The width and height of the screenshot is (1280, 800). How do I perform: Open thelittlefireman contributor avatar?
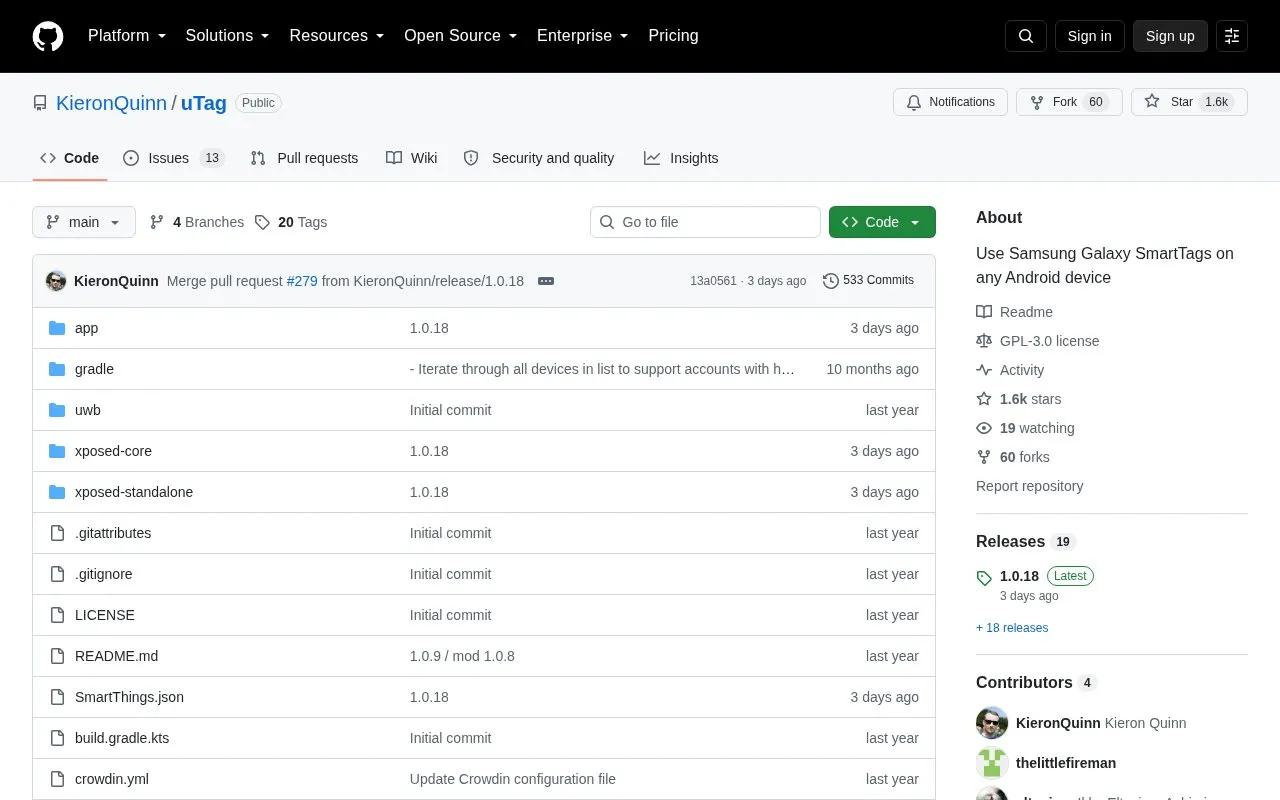tap(992, 763)
